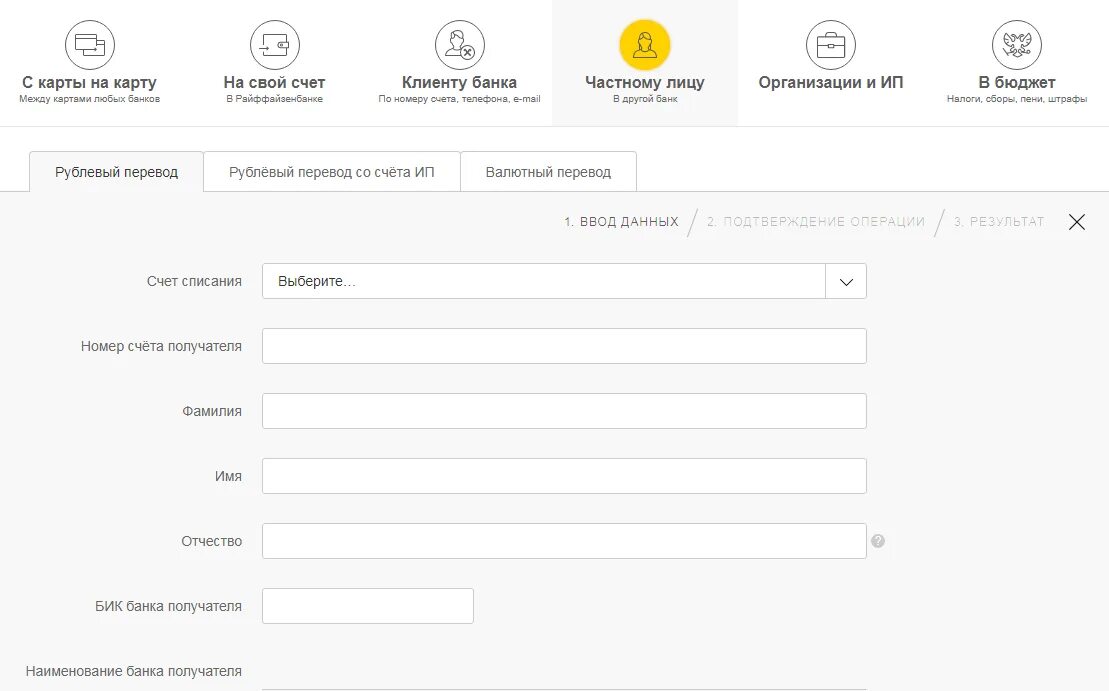1109x691 pixels.
Task: Click the organizations briefcase icon
Action: pyautogui.click(x=831, y=45)
